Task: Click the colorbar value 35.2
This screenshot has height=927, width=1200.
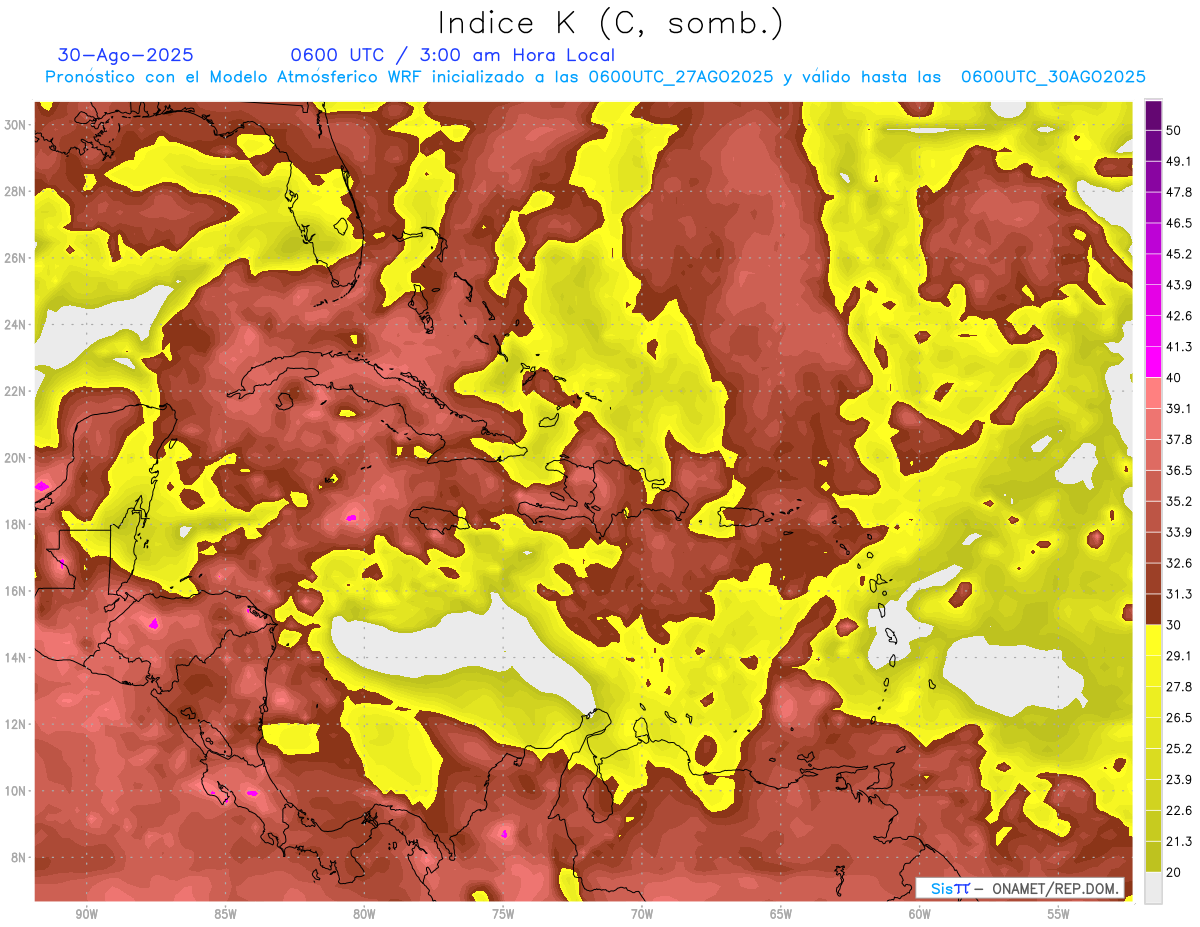Action: pos(1179,501)
